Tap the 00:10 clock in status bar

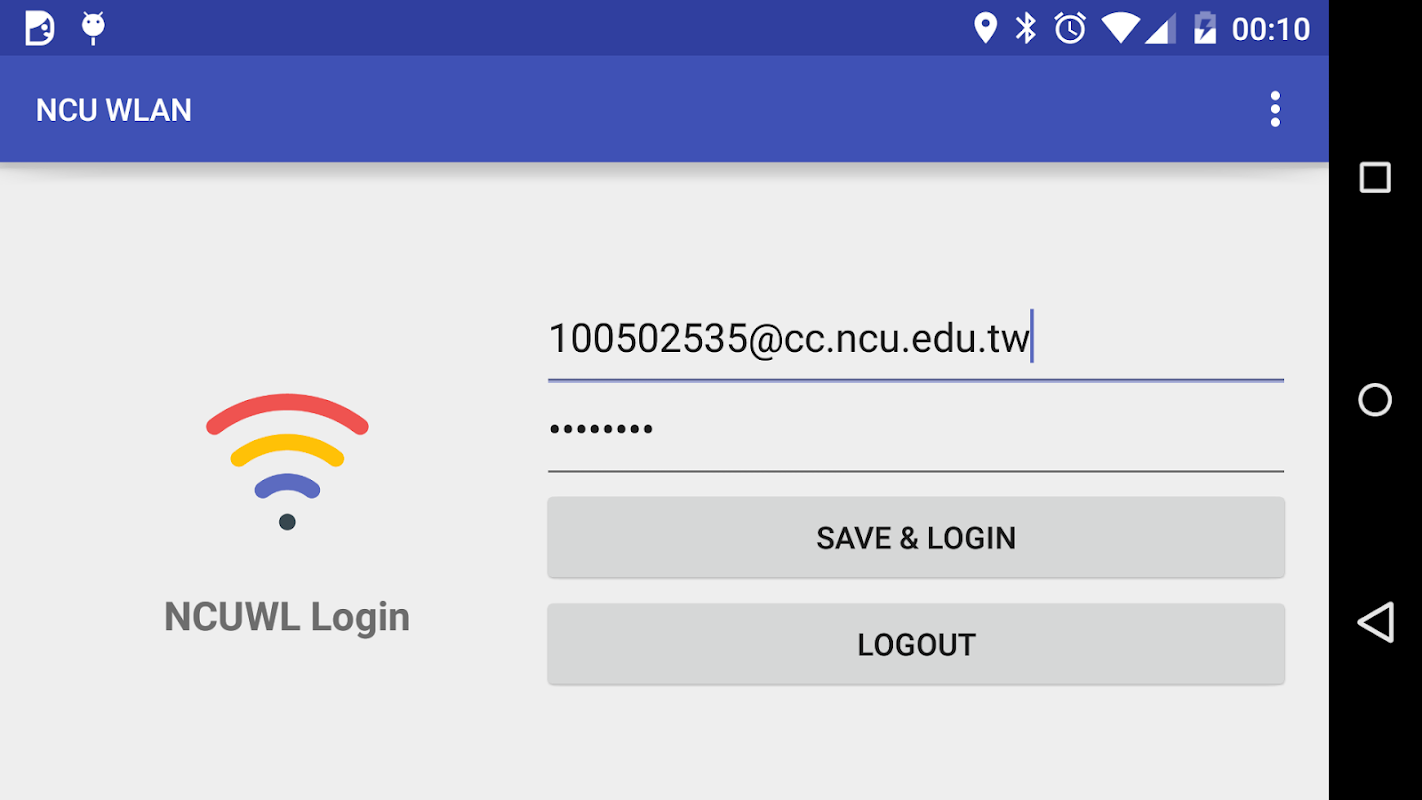click(x=1270, y=29)
